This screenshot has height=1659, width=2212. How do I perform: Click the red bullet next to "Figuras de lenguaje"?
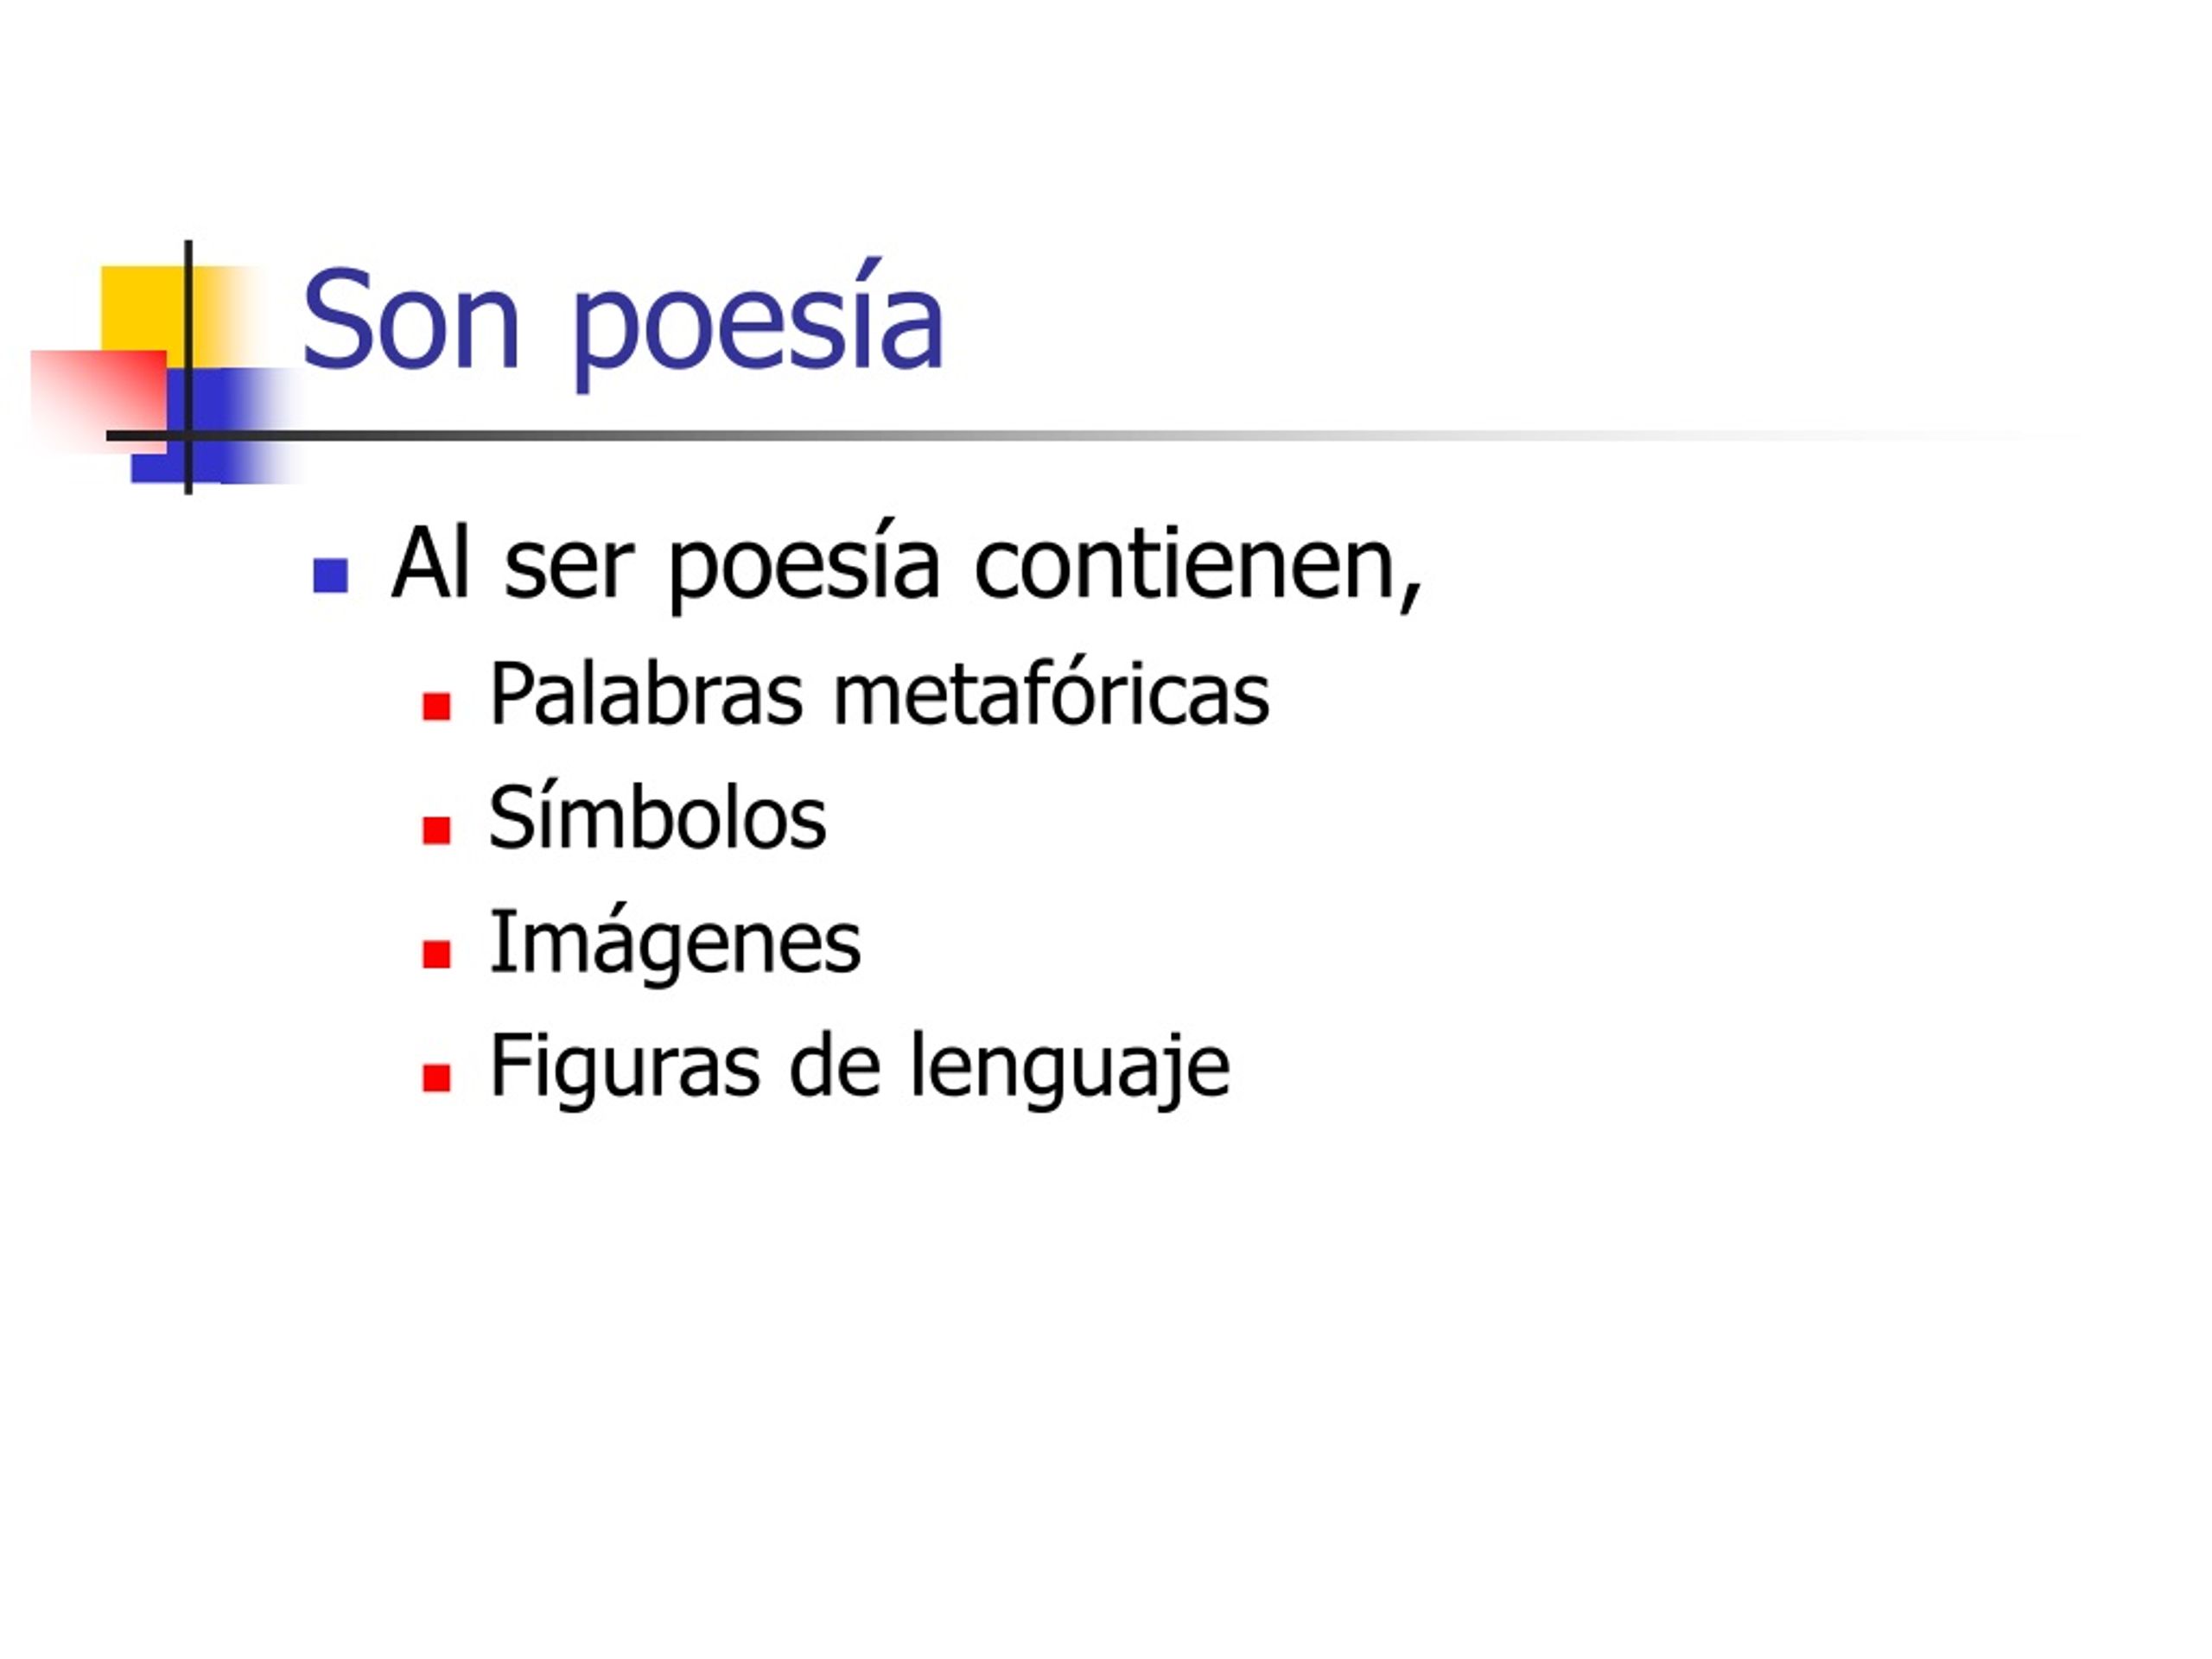tap(436, 1077)
